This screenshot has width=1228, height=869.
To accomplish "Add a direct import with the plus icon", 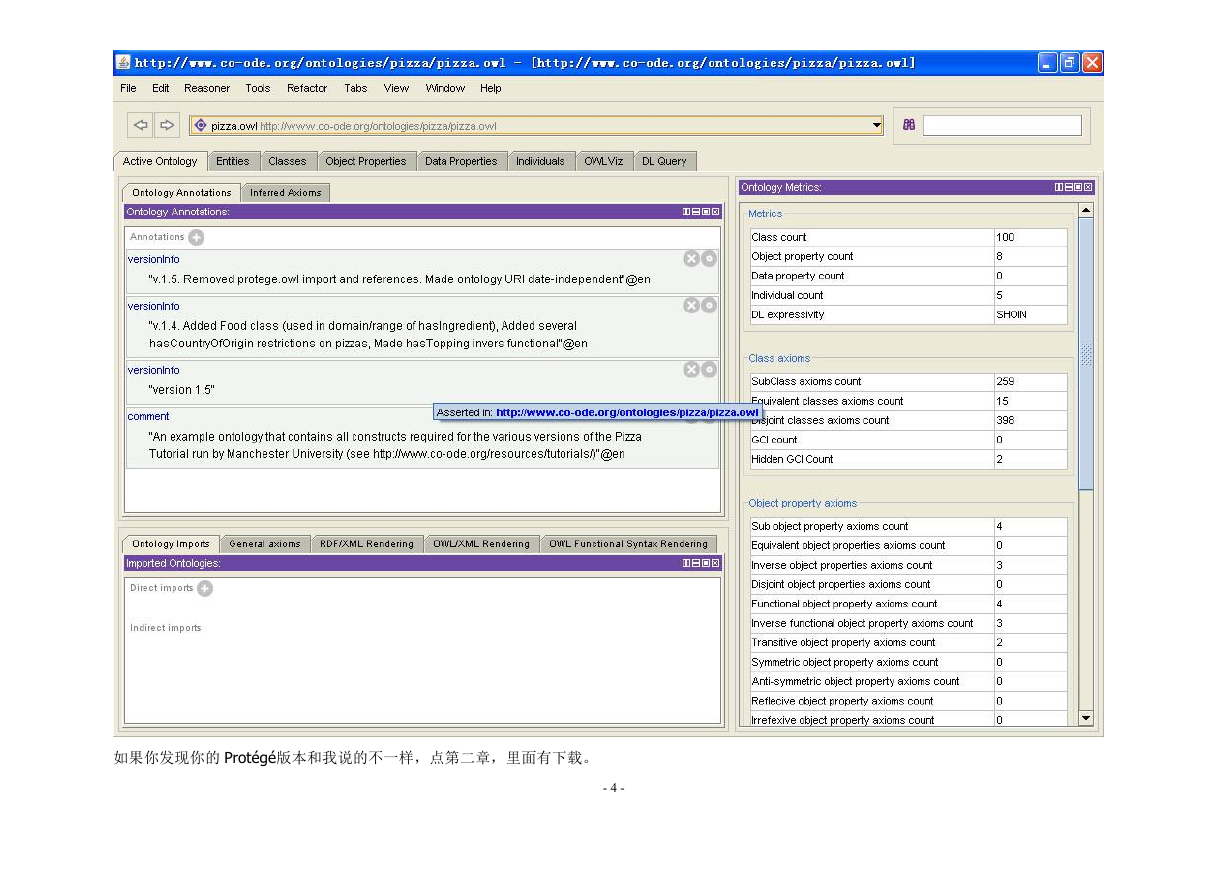I will pyautogui.click(x=205, y=588).
